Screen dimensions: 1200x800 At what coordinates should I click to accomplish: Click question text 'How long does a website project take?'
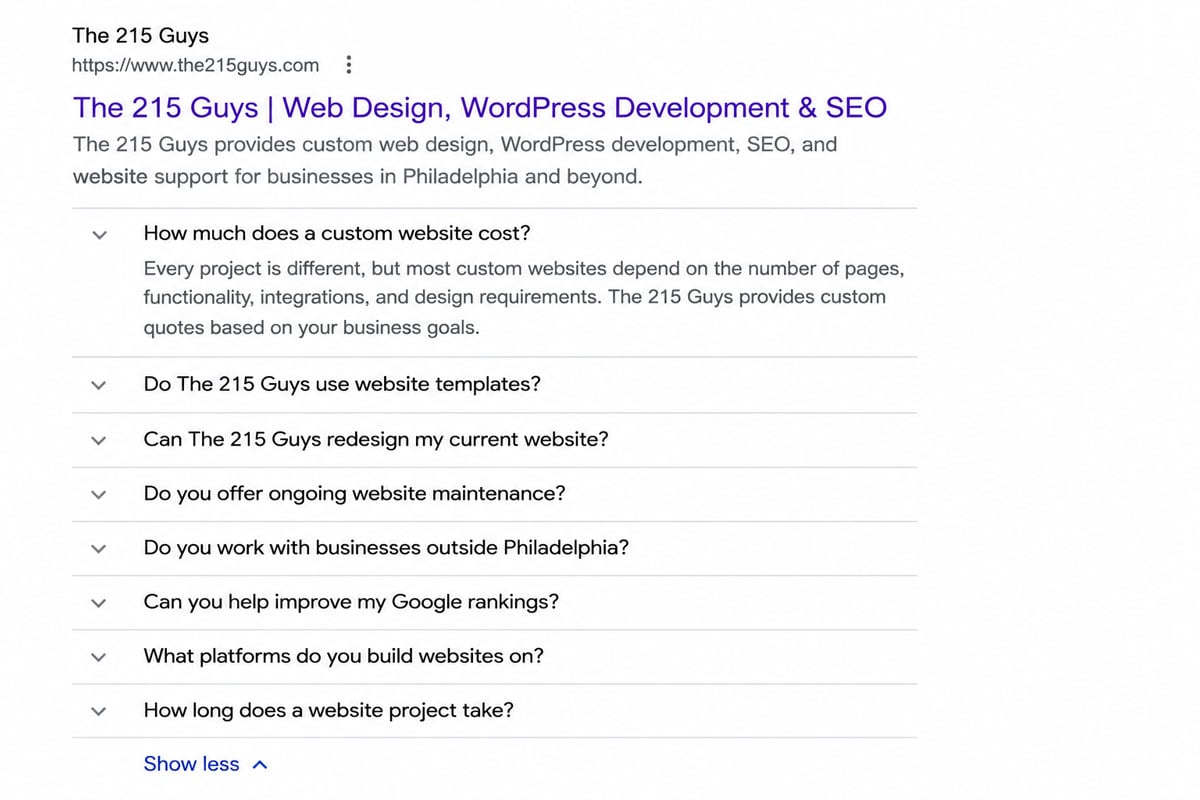tap(329, 710)
